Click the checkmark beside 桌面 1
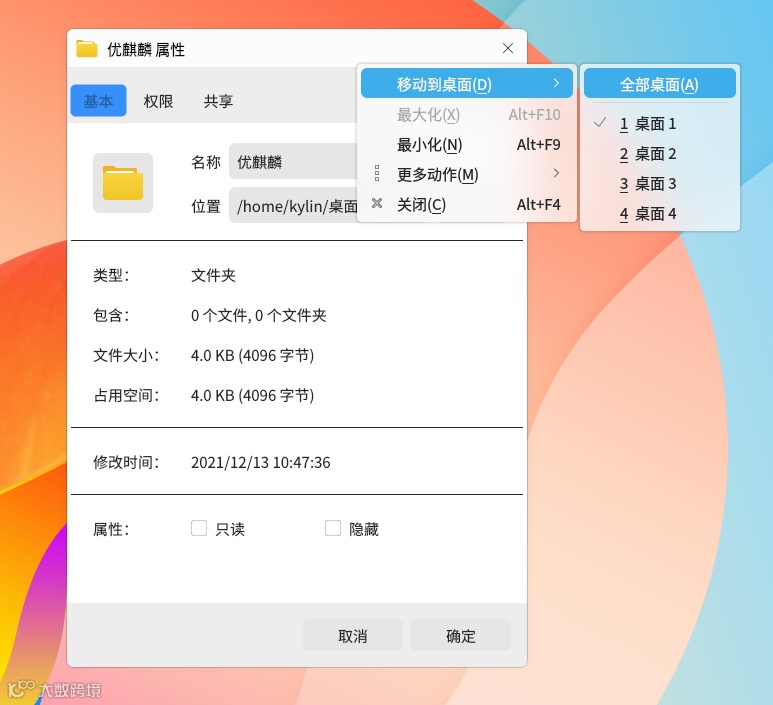773x705 pixels. tap(599, 123)
